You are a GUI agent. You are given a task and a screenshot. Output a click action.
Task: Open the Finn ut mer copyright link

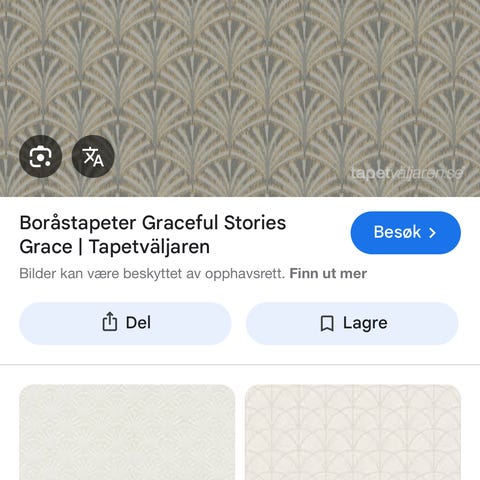[328, 274]
